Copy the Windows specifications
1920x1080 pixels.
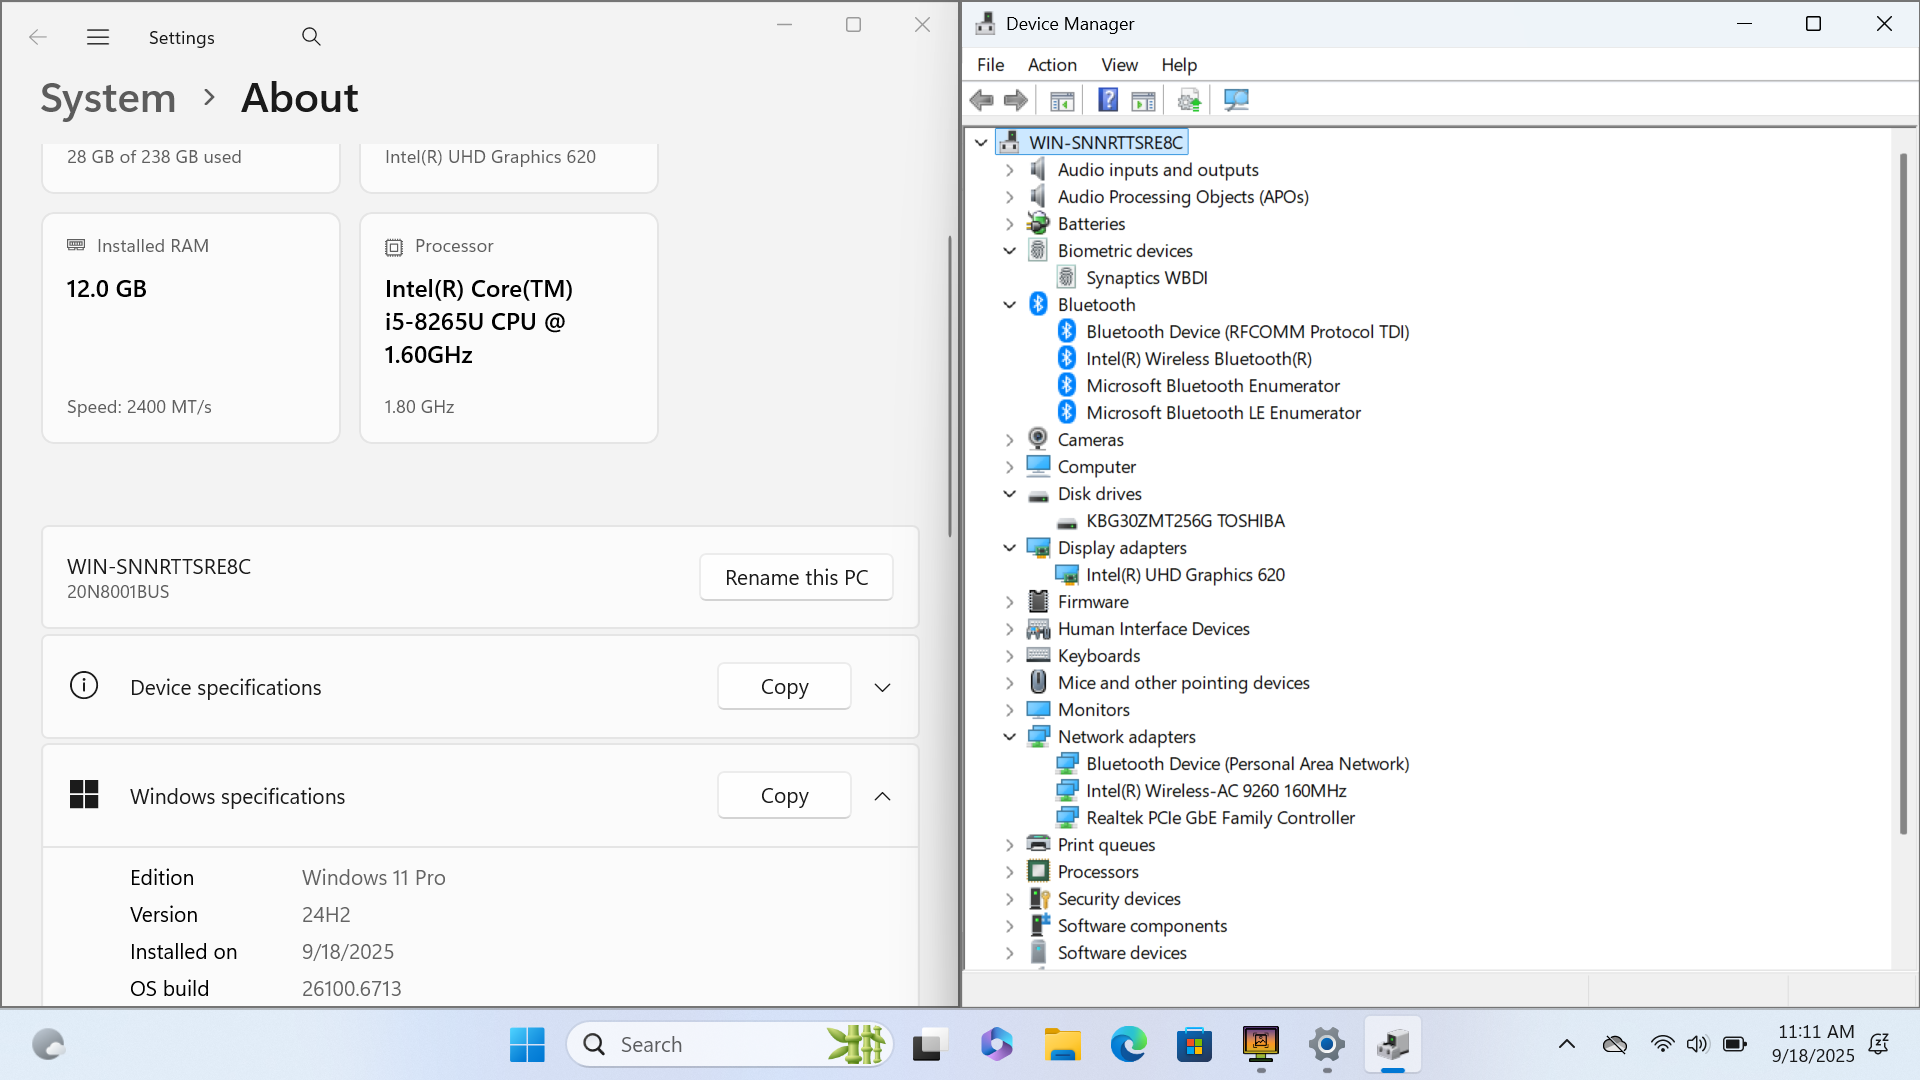[784, 796]
